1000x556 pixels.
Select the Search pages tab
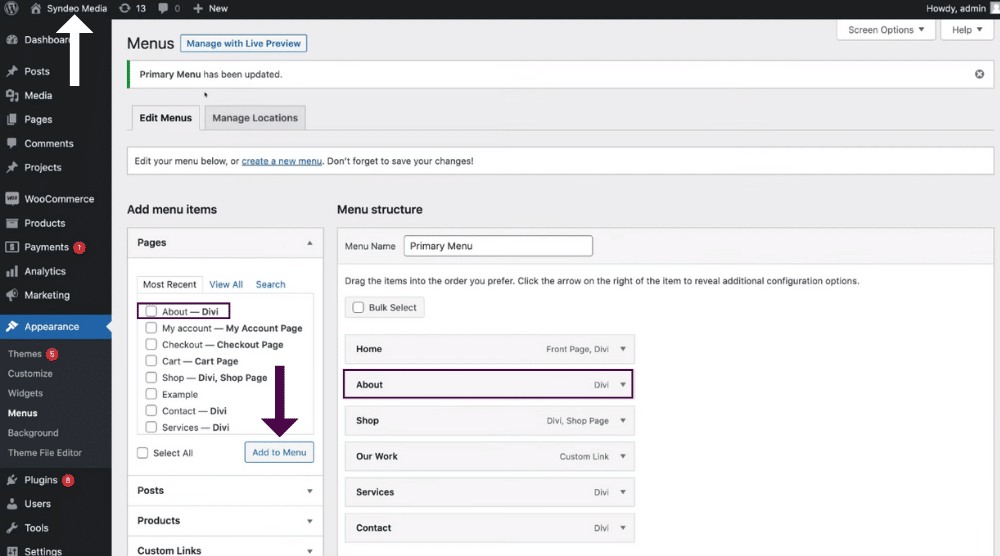pos(270,284)
